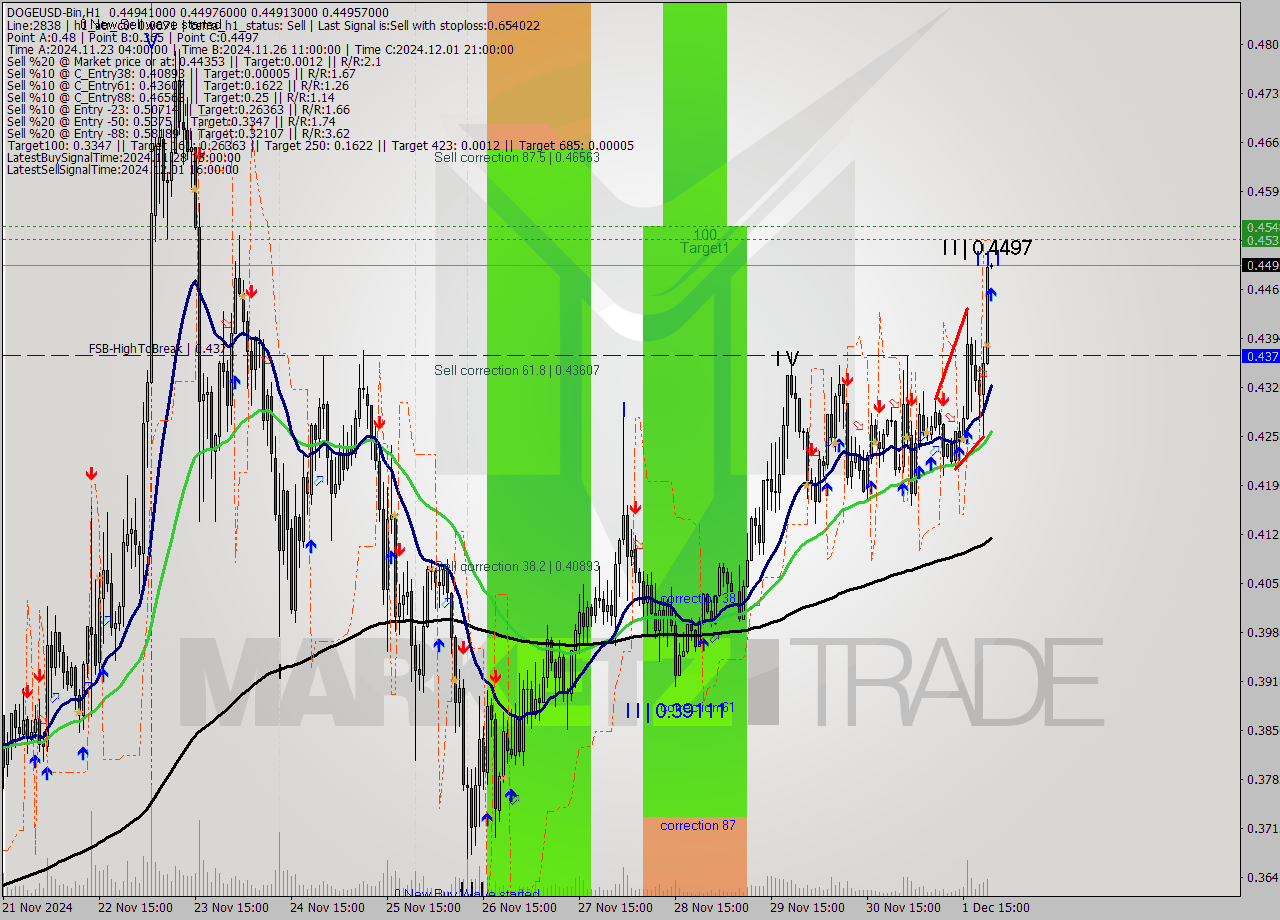The width and height of the screenshot is (1280, 920).
Task: Click the 0.473 price axis label
Action: click(x=1262, y=93)
